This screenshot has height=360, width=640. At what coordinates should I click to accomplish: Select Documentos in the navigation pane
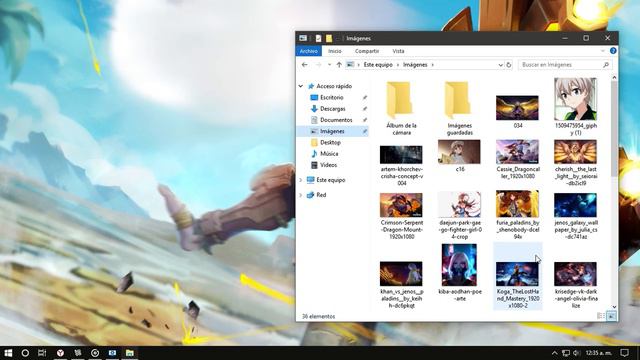point(336,120)
